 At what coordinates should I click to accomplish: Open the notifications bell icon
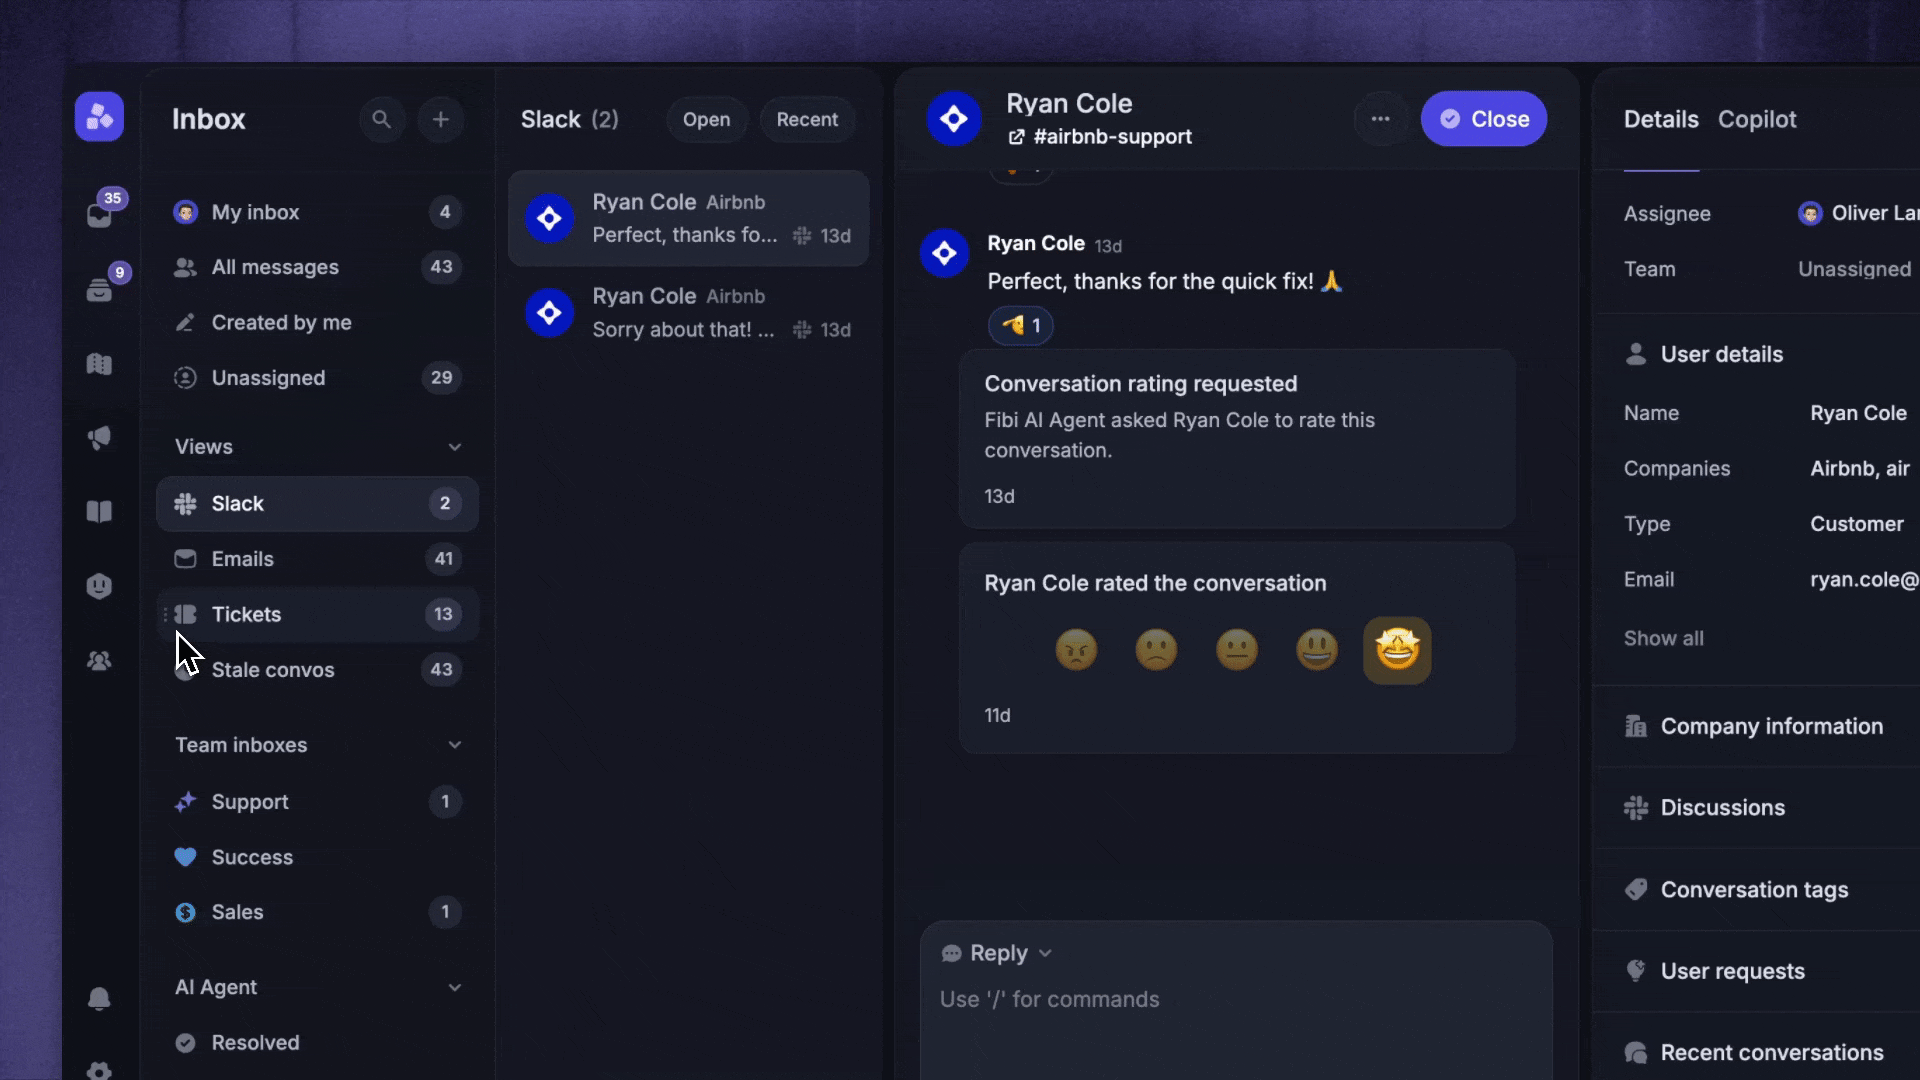(x=99, y=998)
